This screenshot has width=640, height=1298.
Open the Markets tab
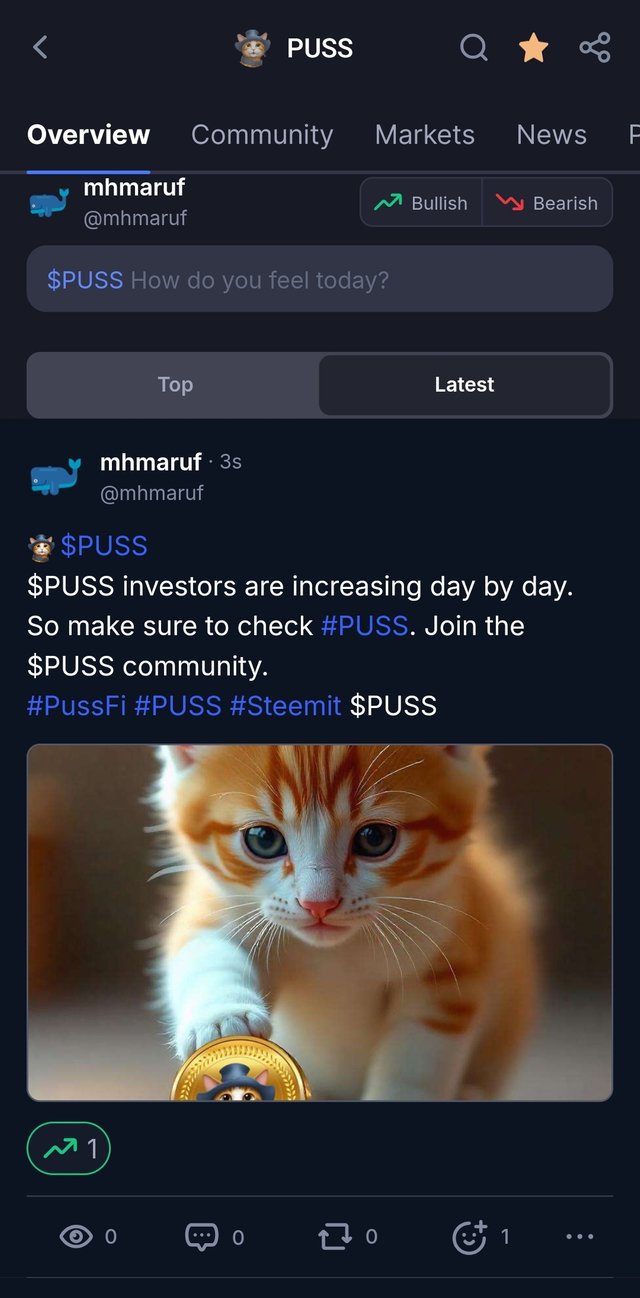coord(425,135)
